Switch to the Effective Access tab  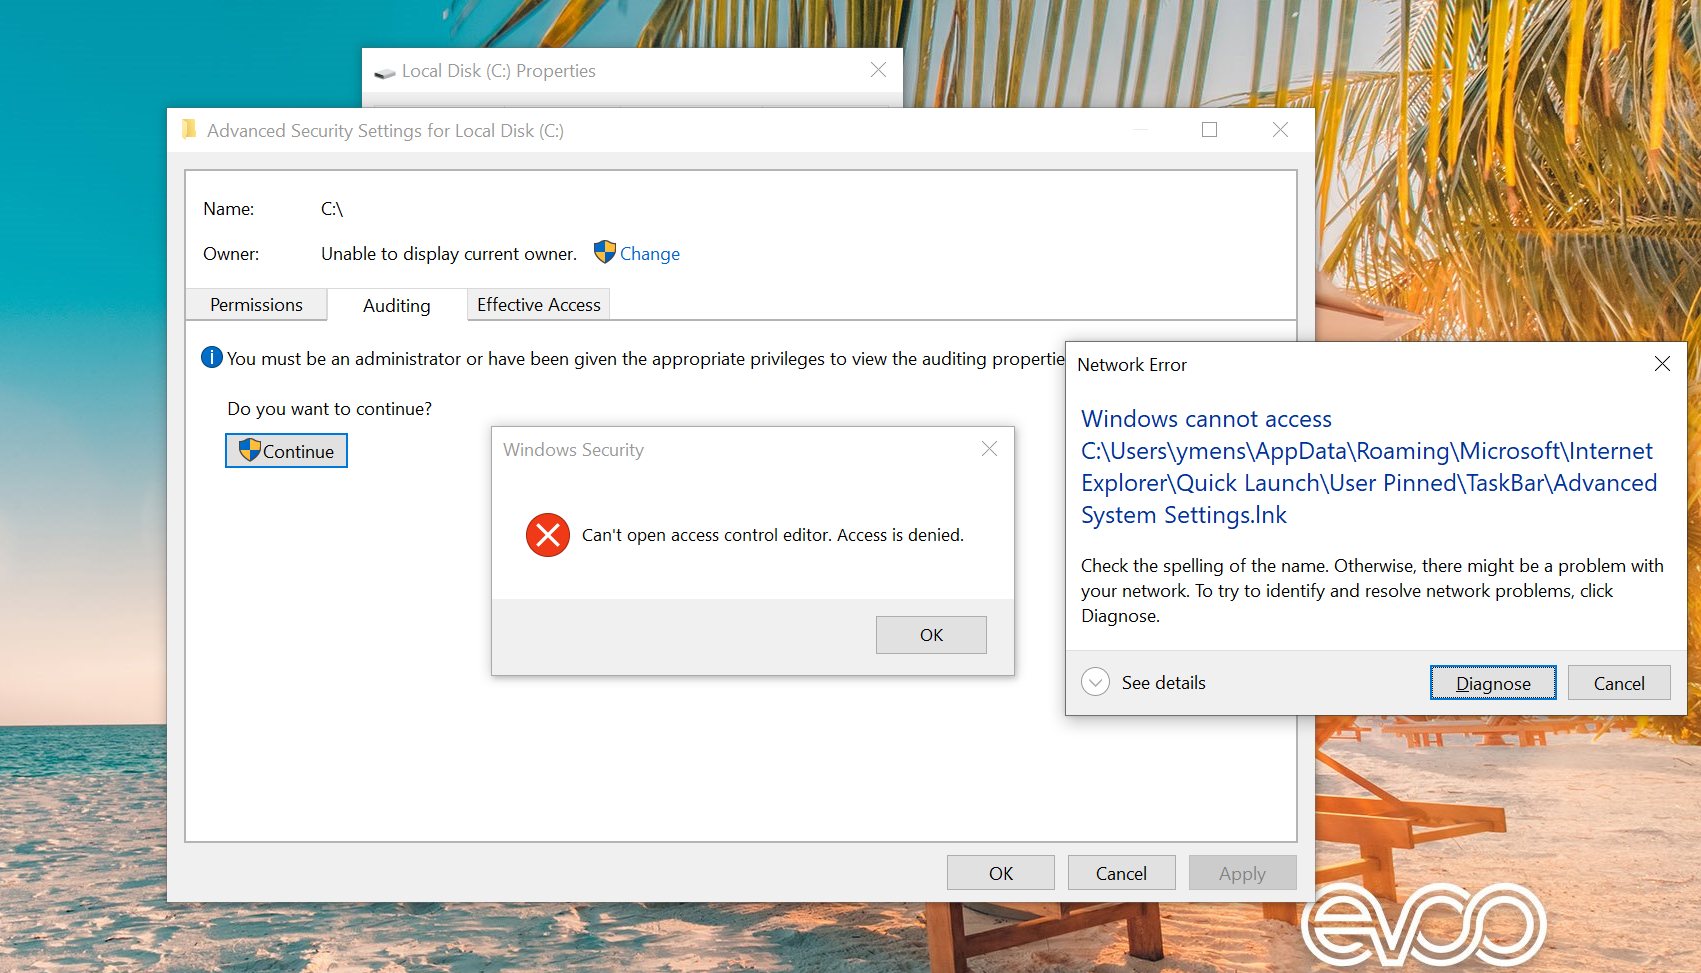tap(538, 304)
